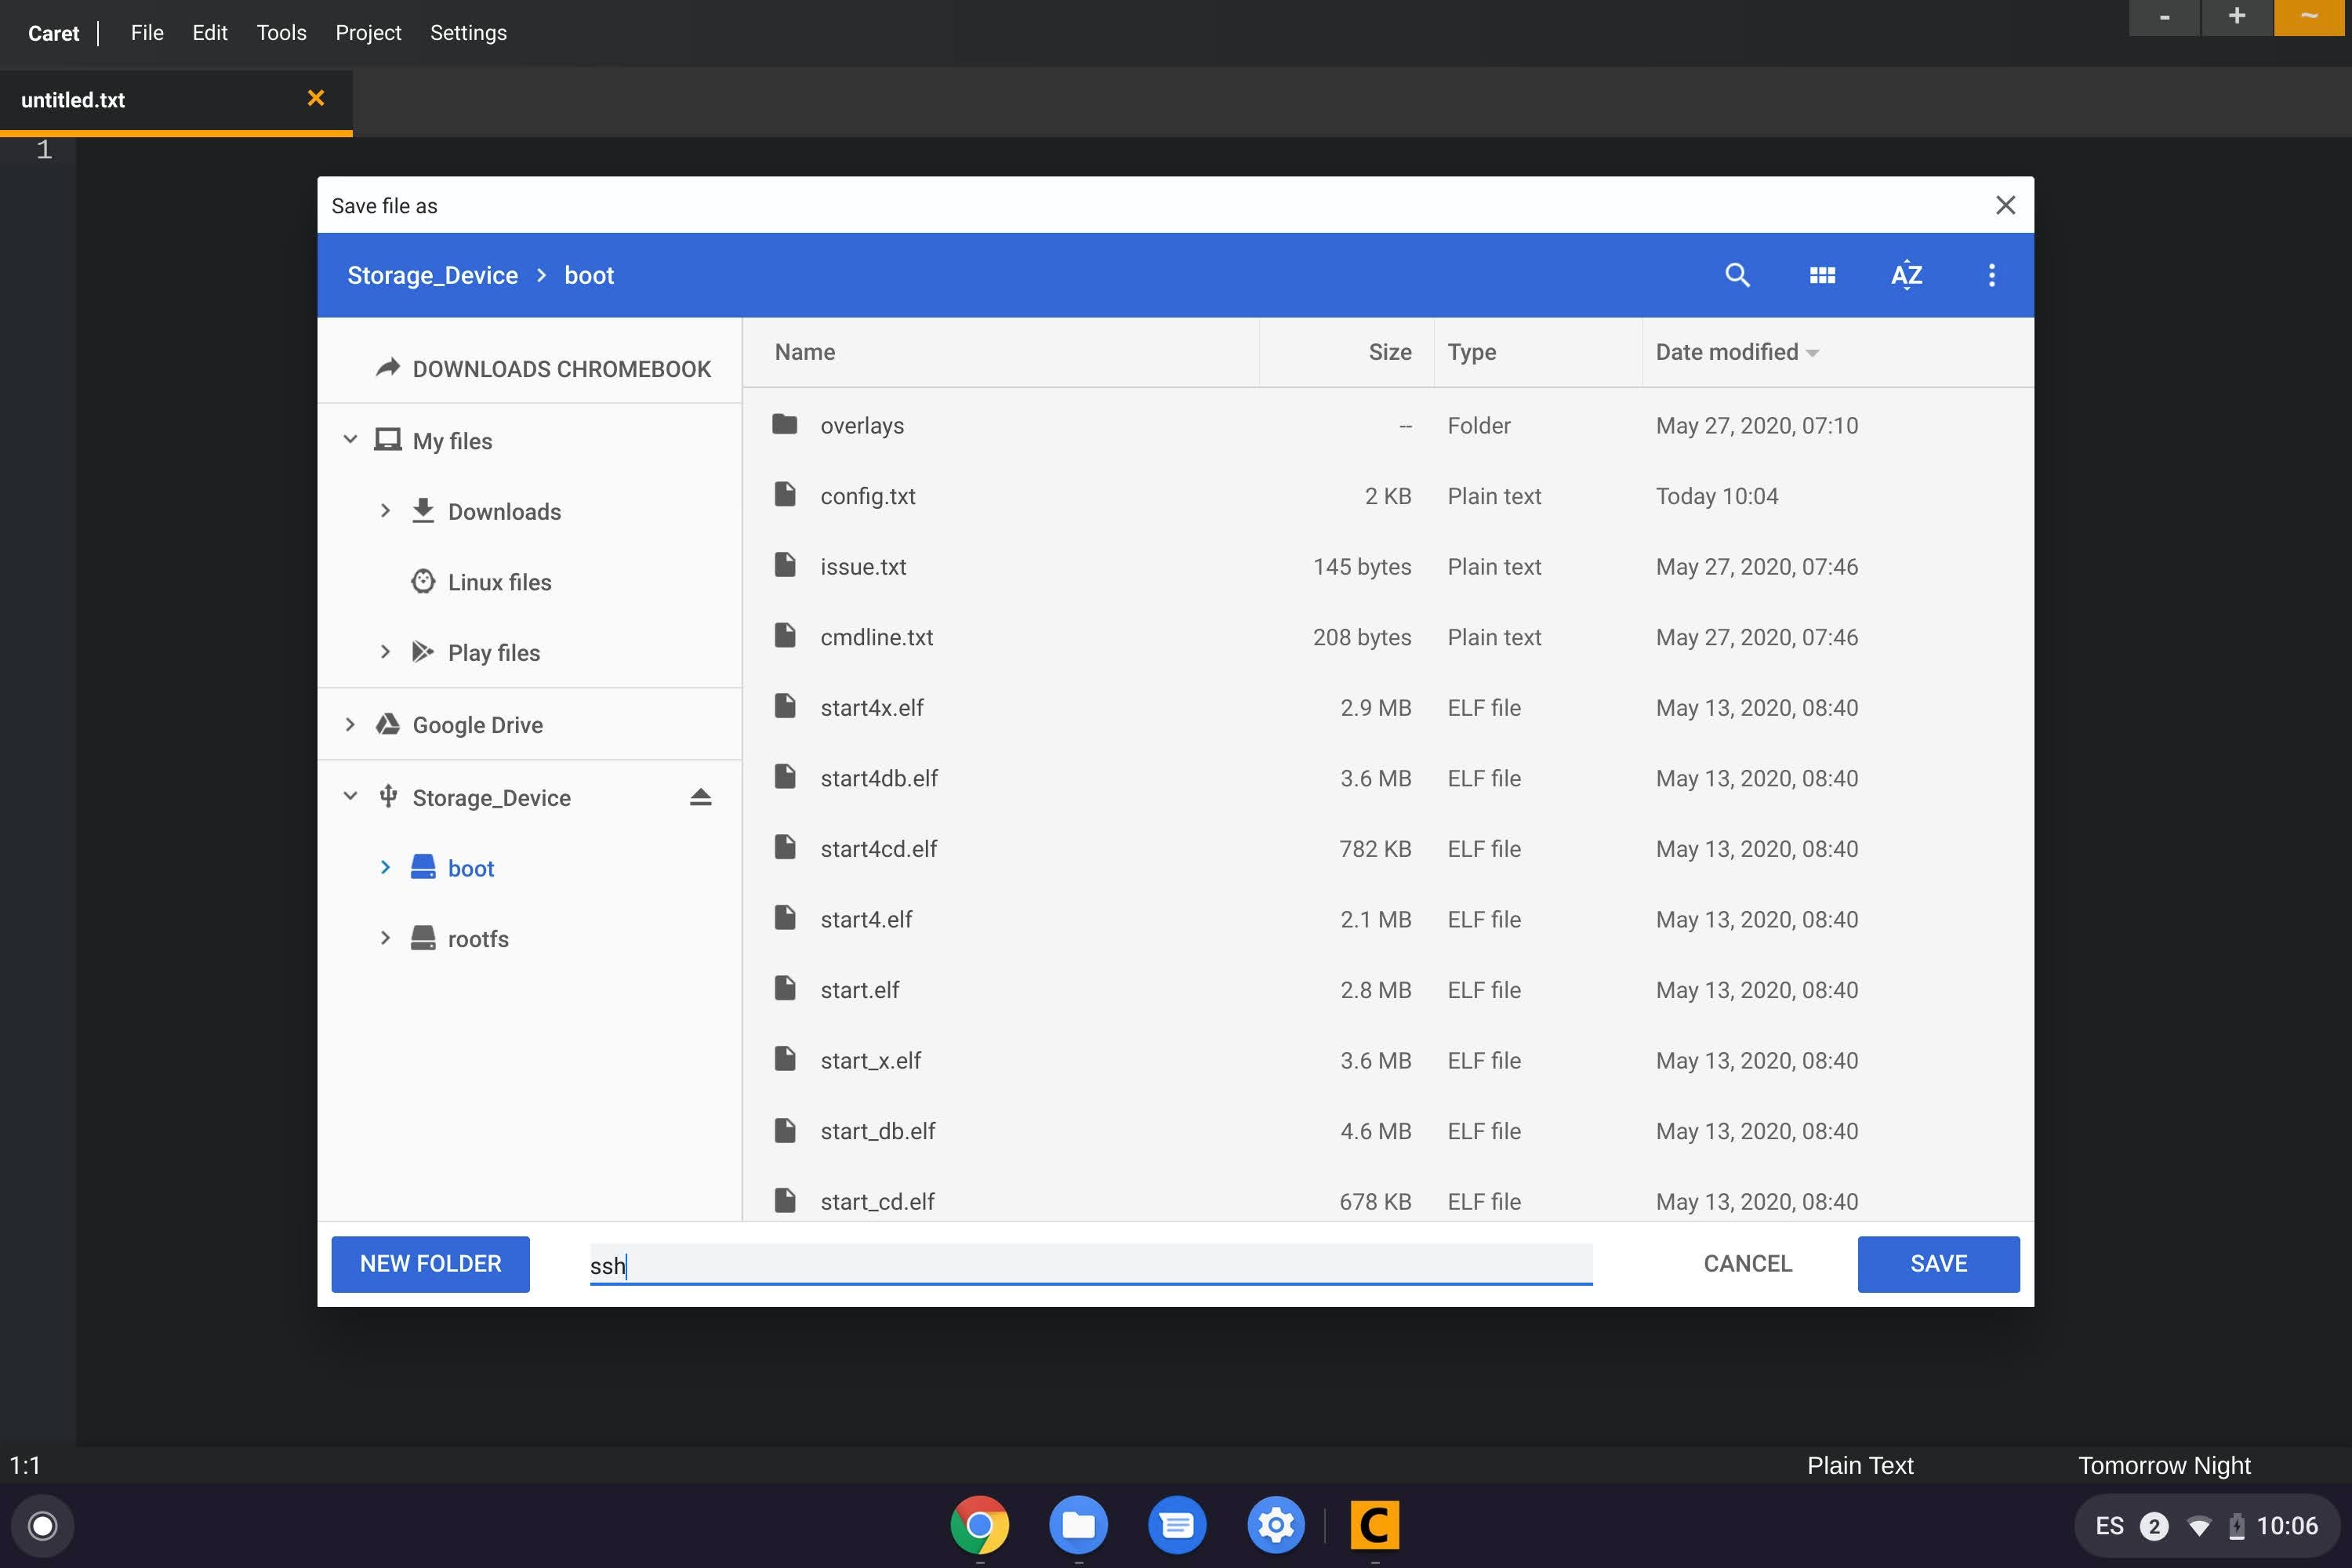Viewport: 2352px width, 1568px height.
Task: Select the start4.elf file row
Action: click(x=1388, y=918)
